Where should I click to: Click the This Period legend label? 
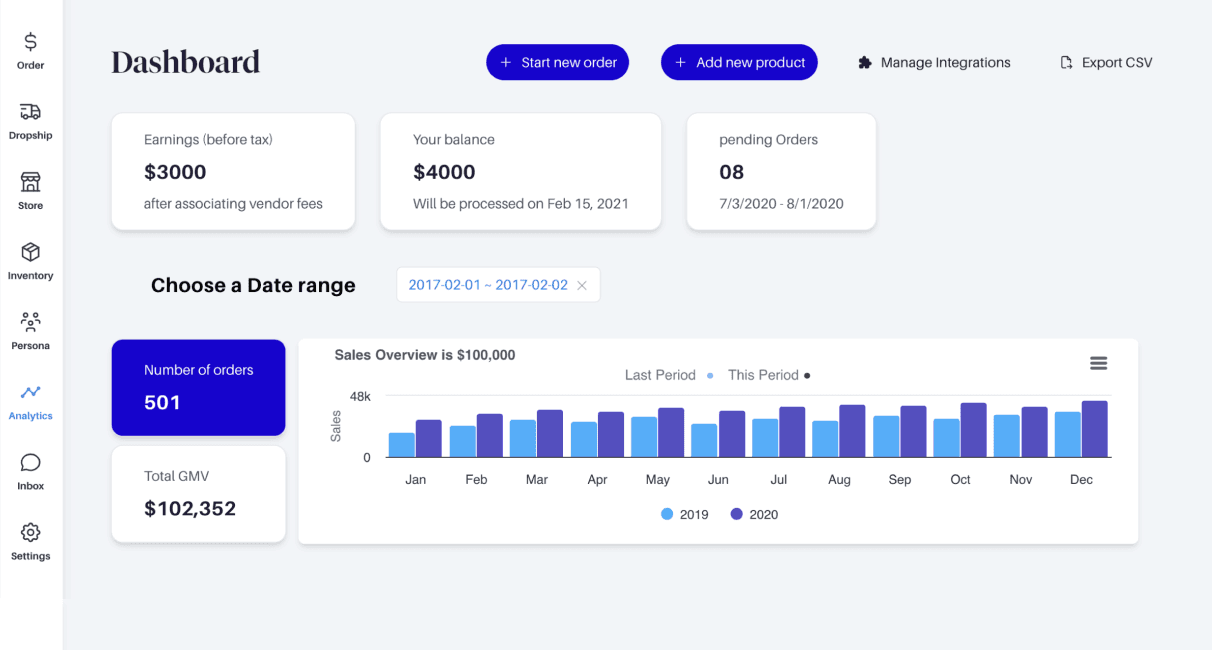[x=763, y=375]
